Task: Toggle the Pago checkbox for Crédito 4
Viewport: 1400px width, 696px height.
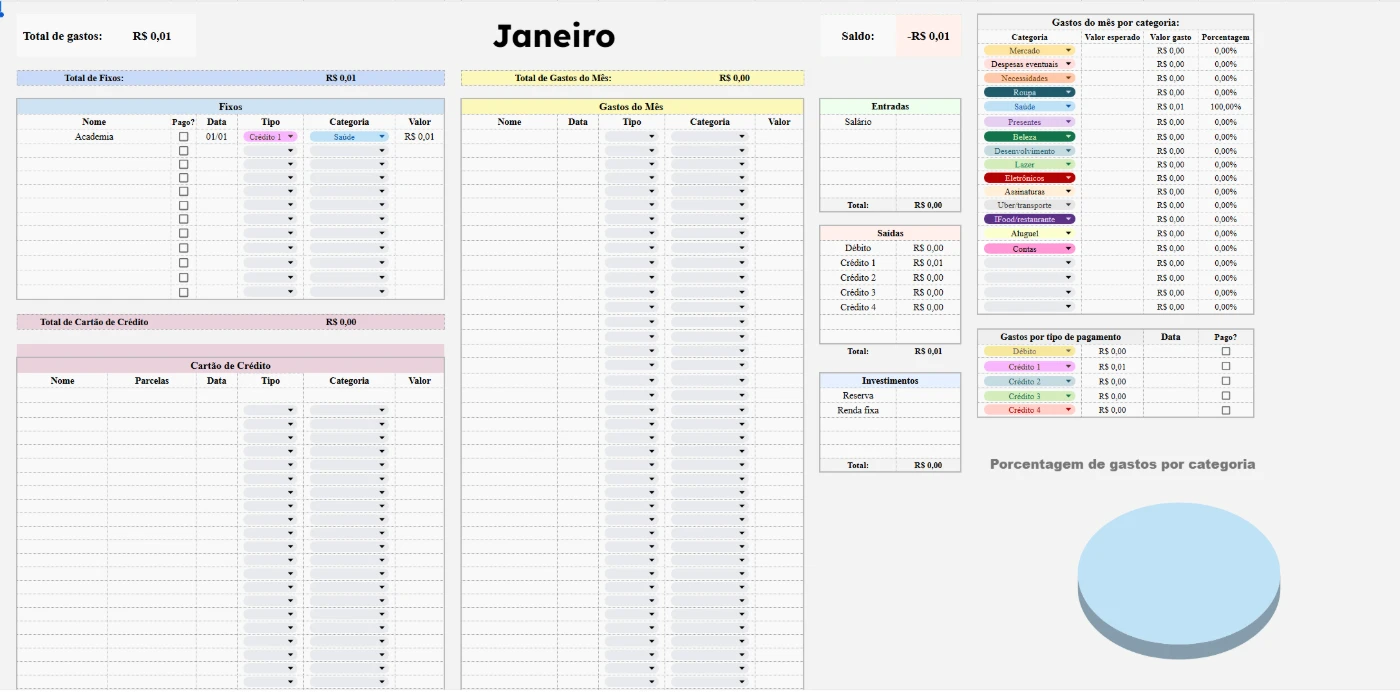Action: [x=1226, y=410]
